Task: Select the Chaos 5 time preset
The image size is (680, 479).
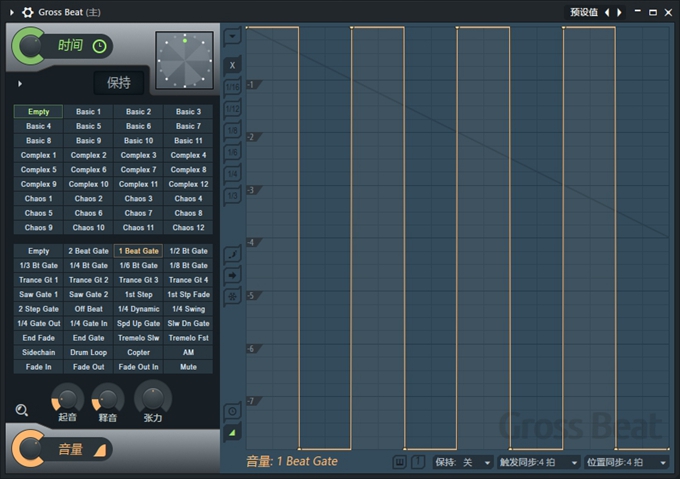Action: pos(39,213)
